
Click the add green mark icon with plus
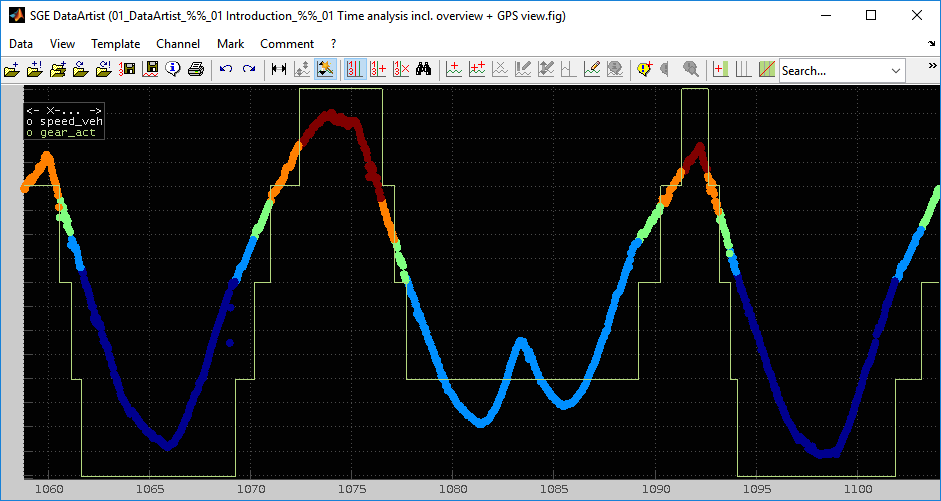click(x=721, y=69)
